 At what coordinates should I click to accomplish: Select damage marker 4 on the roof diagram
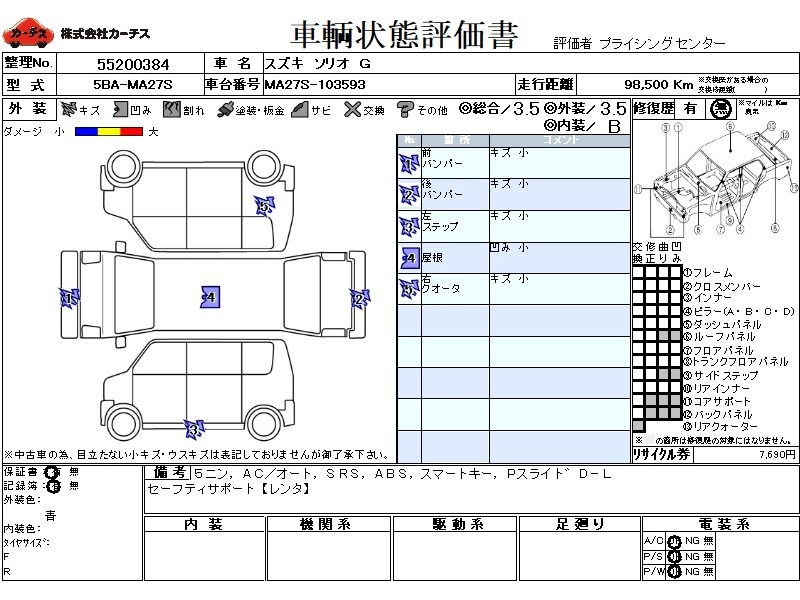(x=210, y=297)
